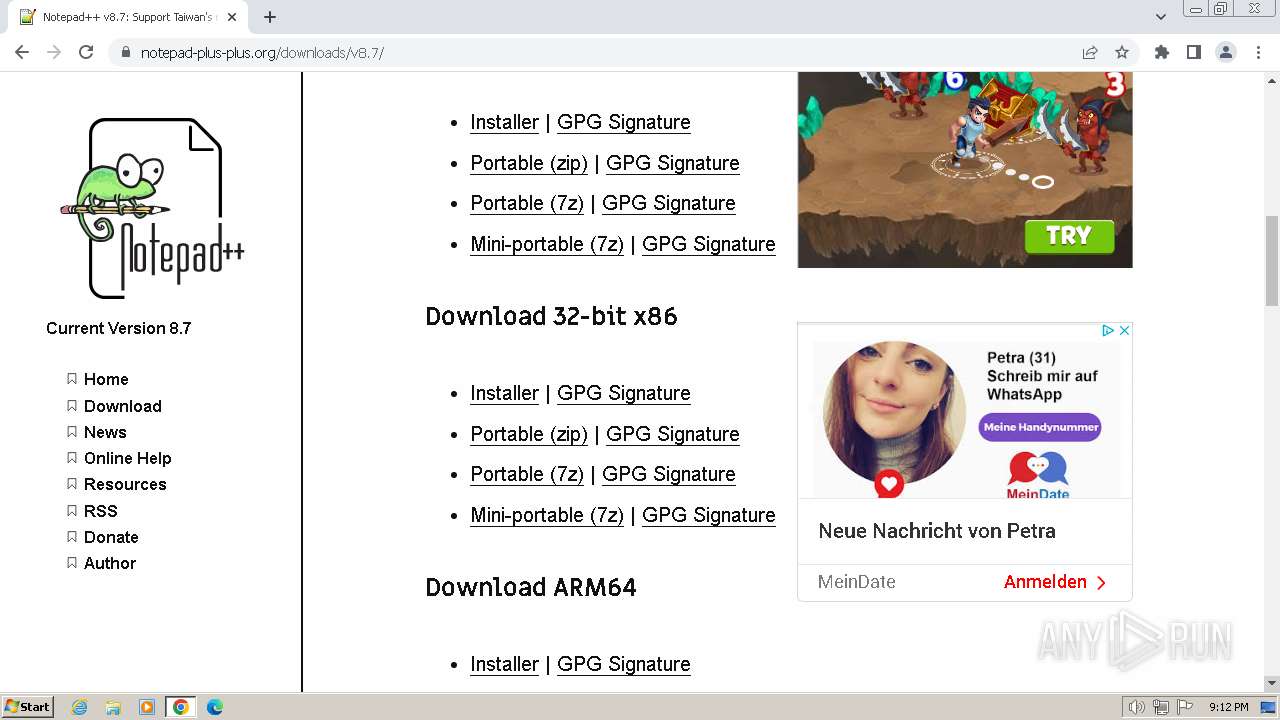The width and height of the screenshot is (1280, 720).
Task: Download 32-bit x86 Portable (7z)
Action: pyautogui.click(x=527, y=474)
